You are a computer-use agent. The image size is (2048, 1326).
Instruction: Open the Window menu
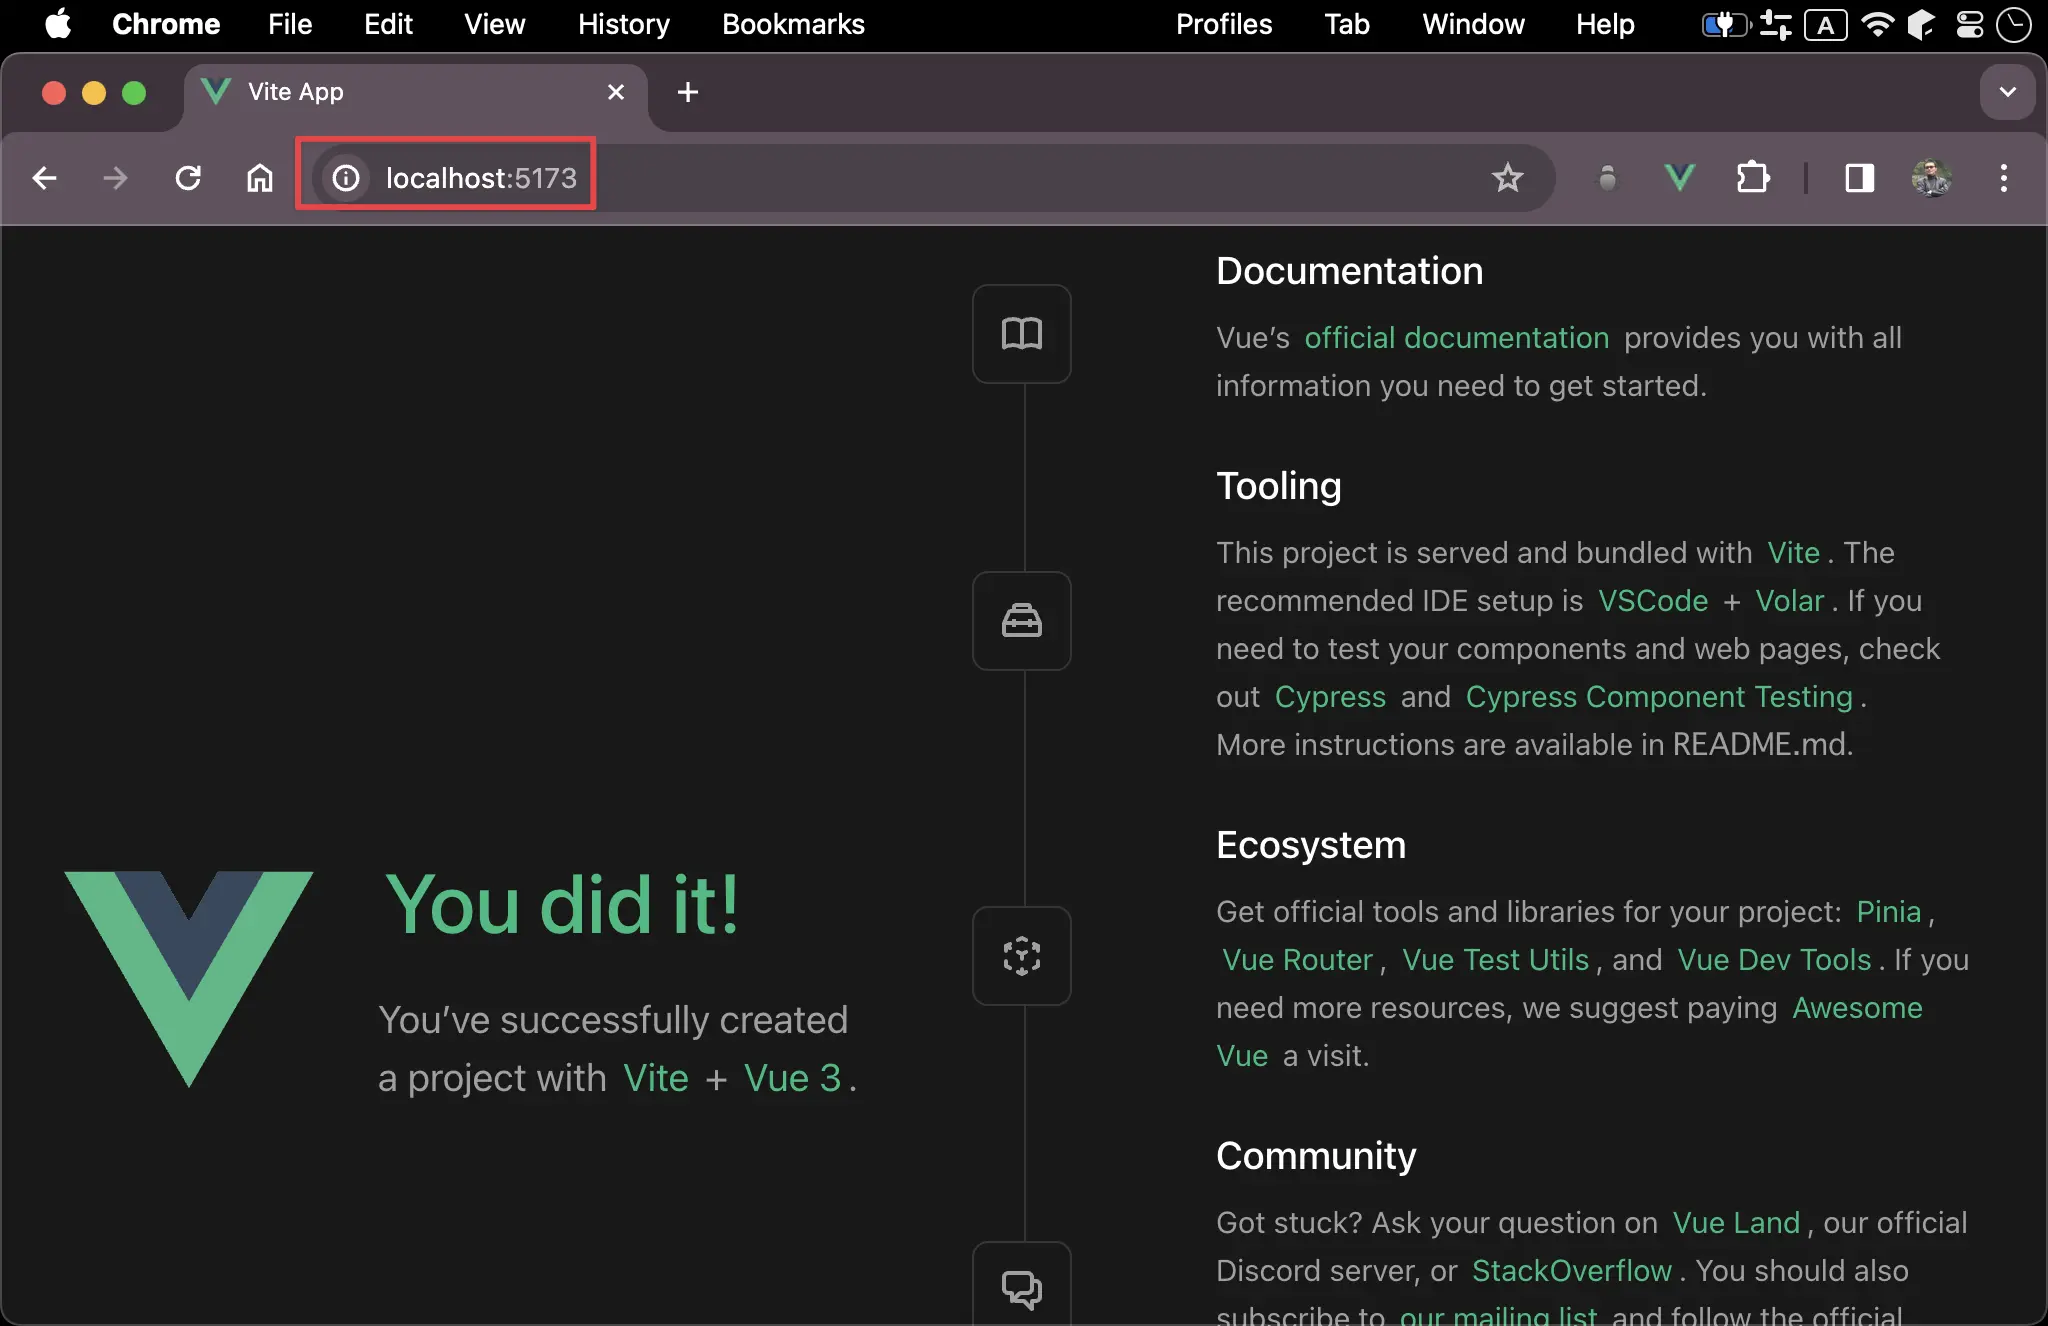[x=1473, y=24]
